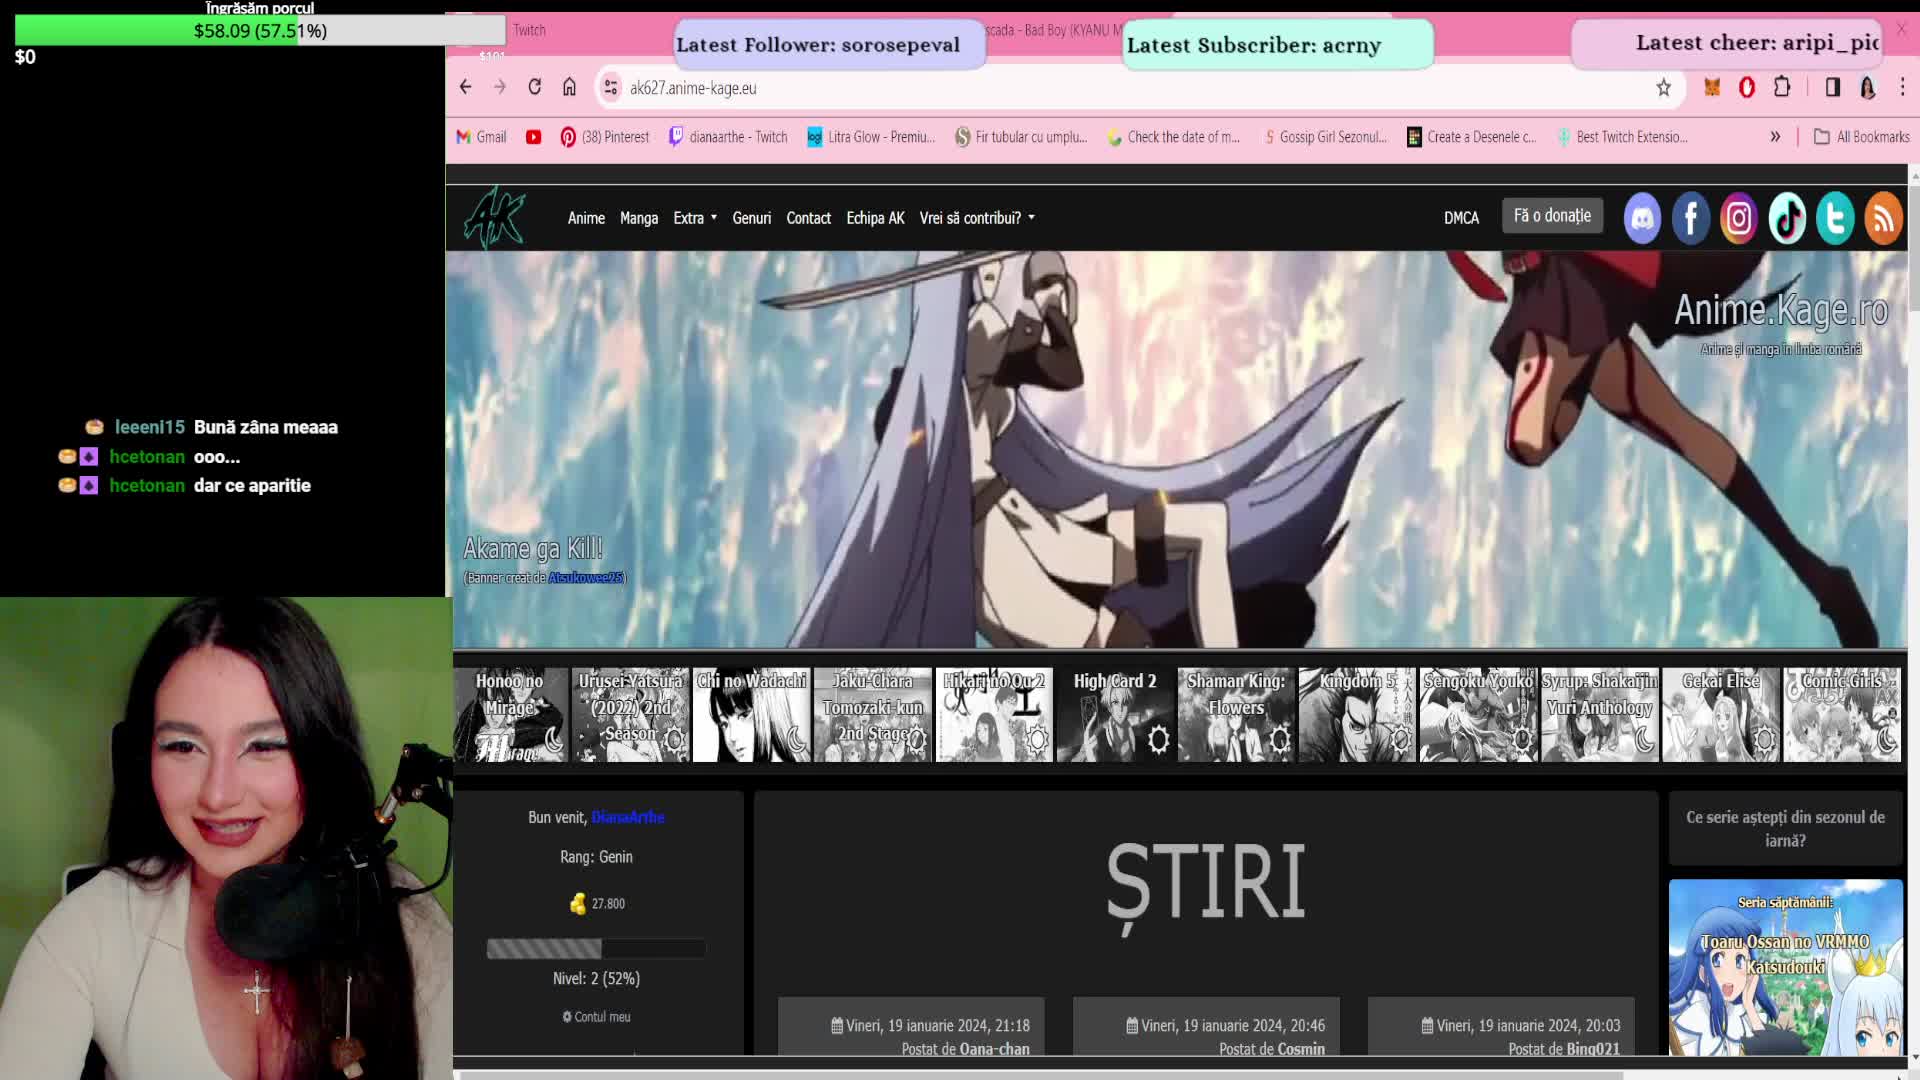Open DianaArthe profile link
The height and width of the screenshot is (1080, 1920).
[628, 817]
